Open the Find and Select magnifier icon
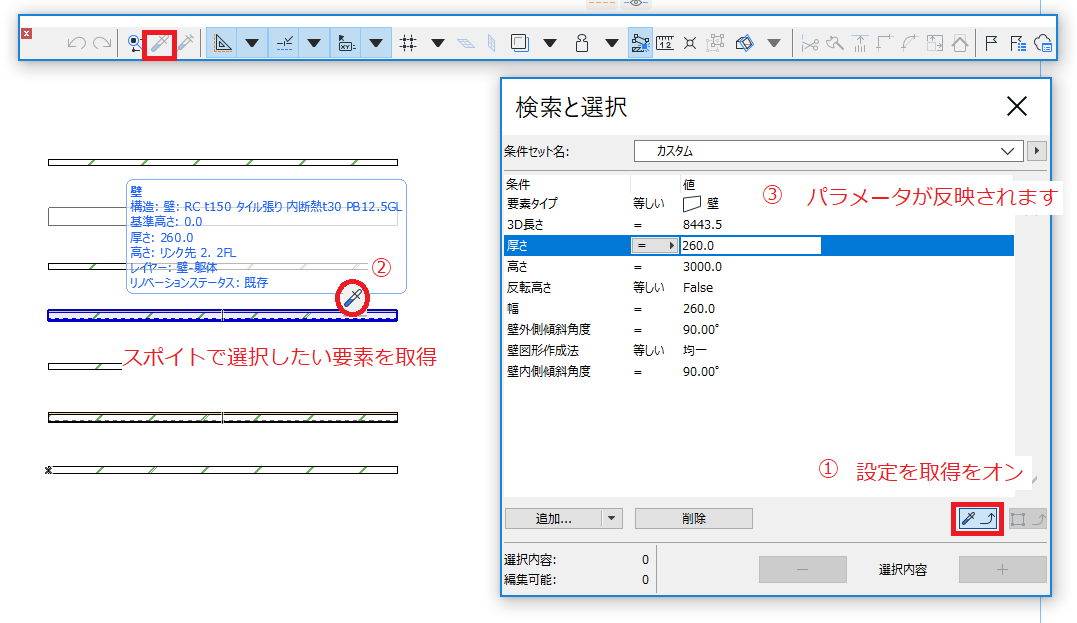1077x623 pixels. (135, 44)
